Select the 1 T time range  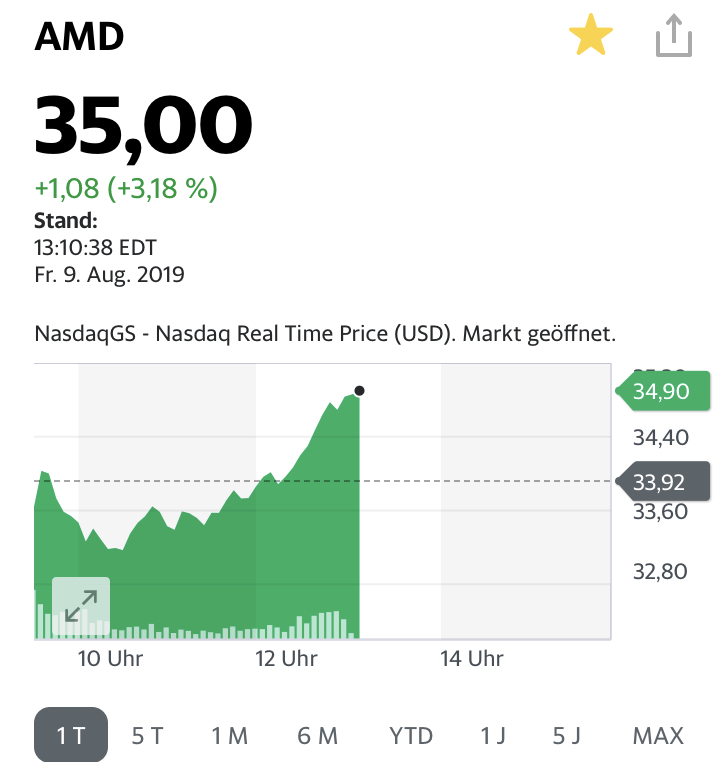click(71, 736)
